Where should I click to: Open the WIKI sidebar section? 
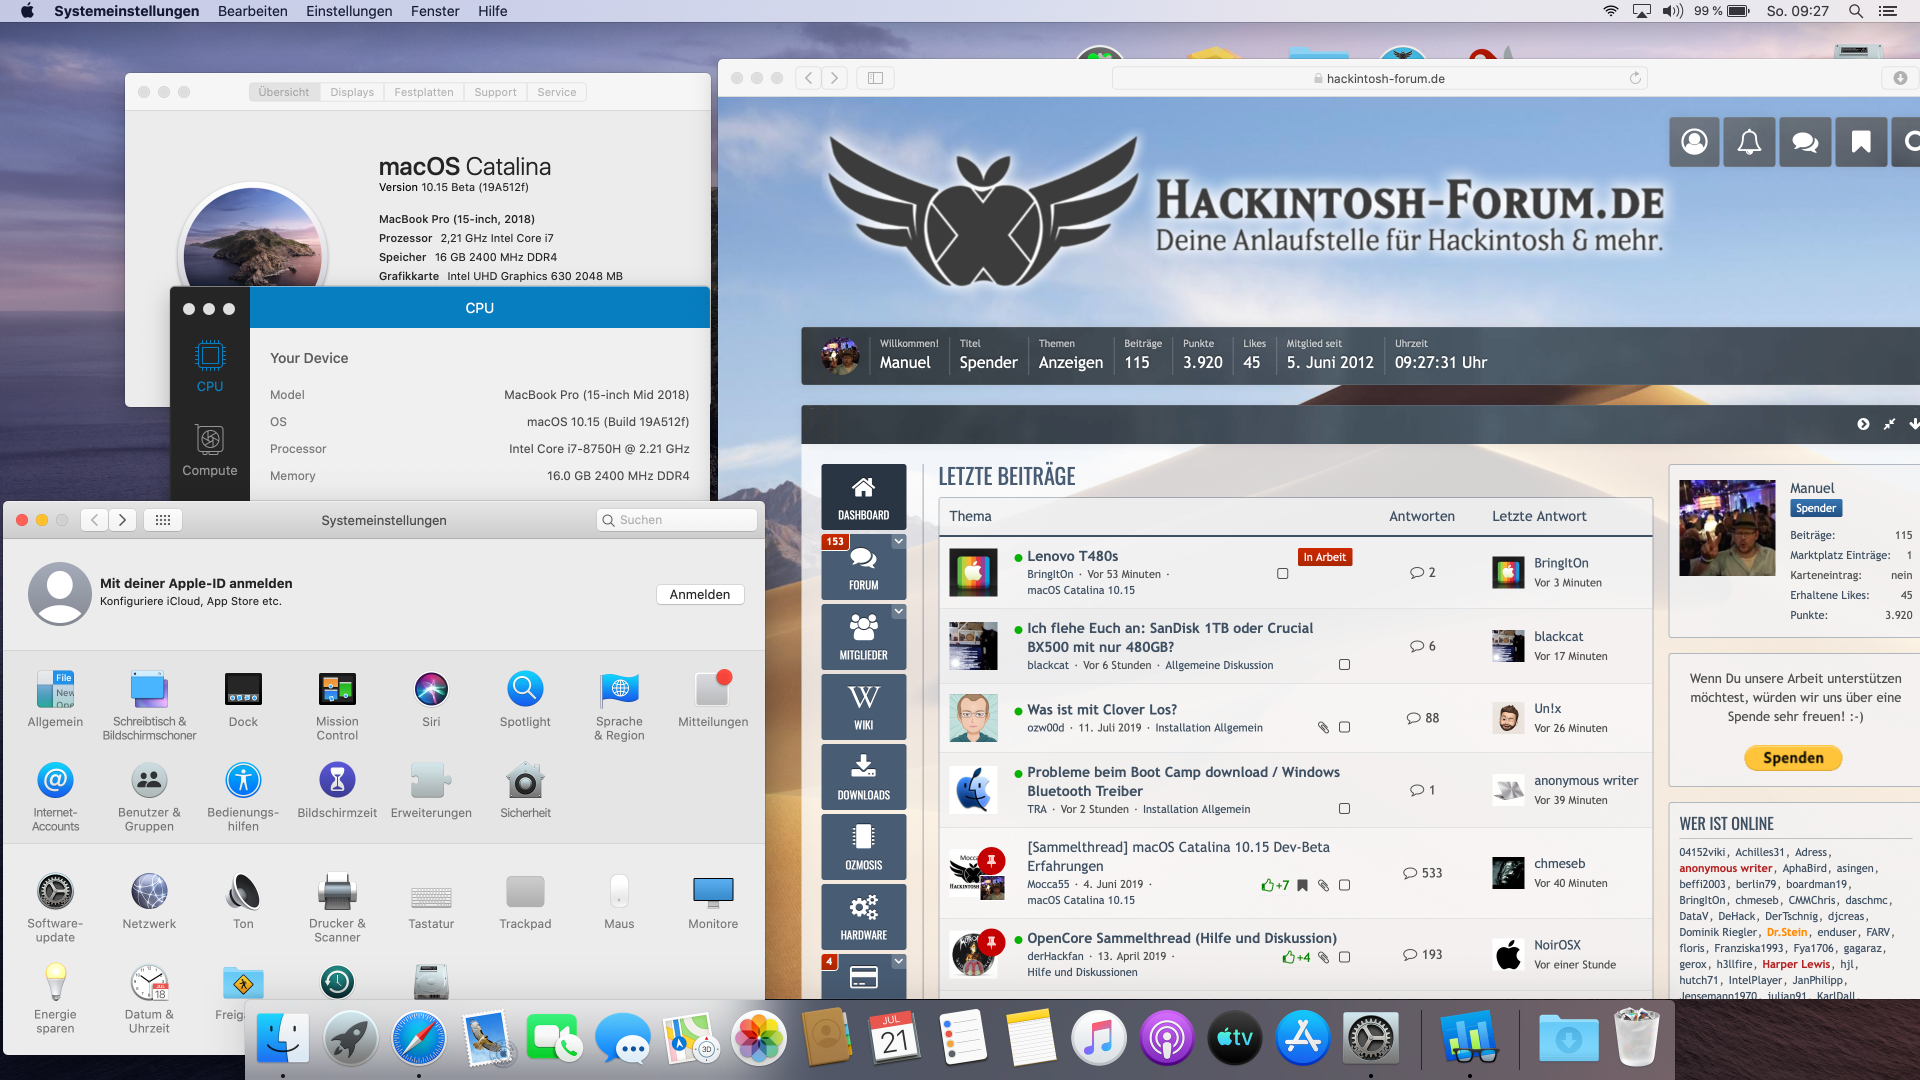pyautogui.click(x=863, y=707)
